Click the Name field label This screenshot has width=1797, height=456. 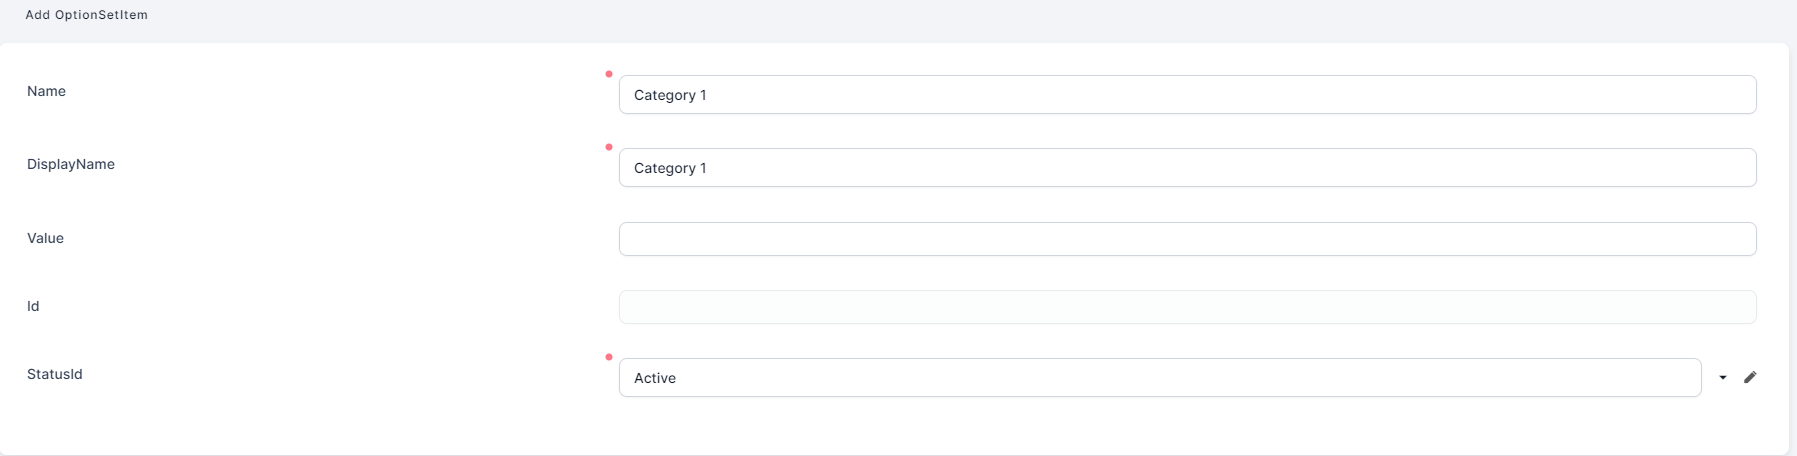46,91
